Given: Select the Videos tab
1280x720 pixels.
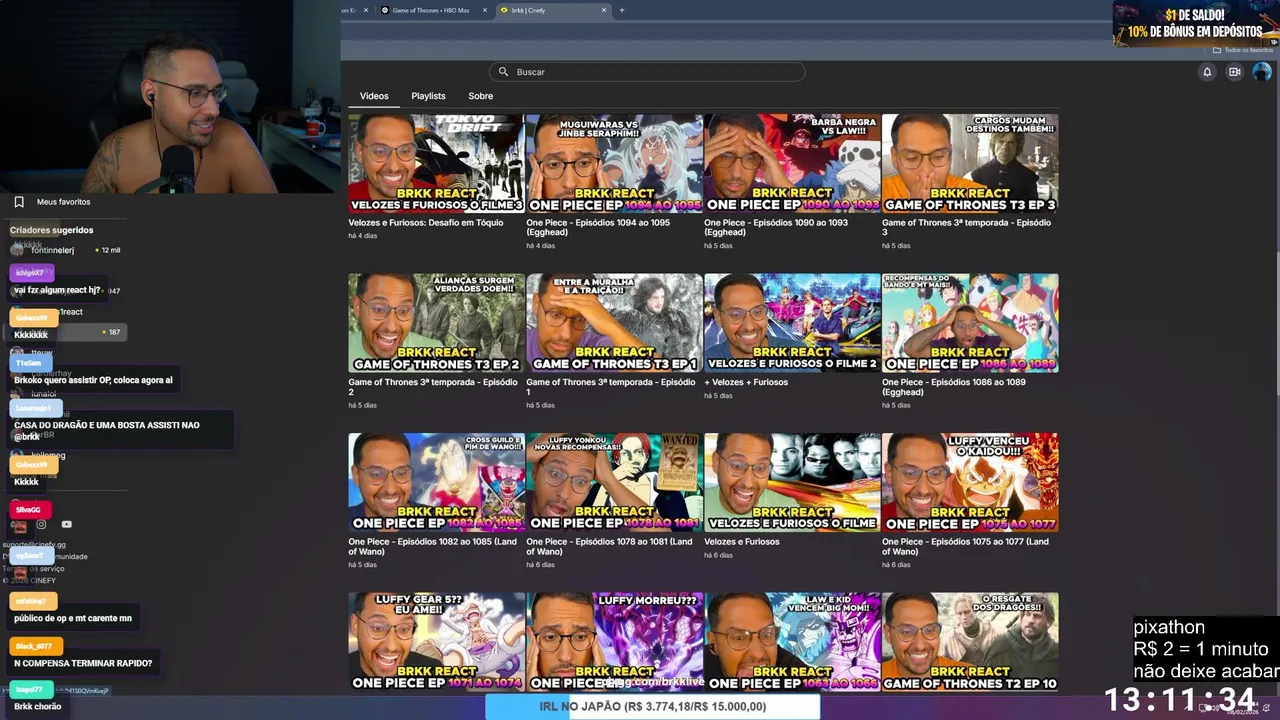Looking at the screenshot, I should point(374,96).
